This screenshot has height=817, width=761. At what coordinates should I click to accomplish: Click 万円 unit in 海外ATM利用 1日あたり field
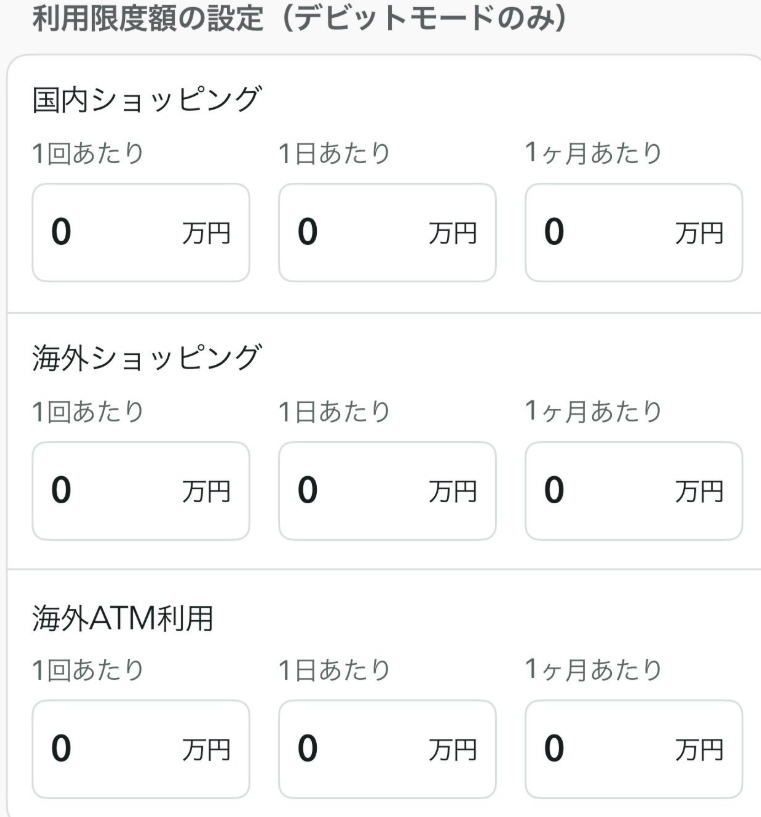point(453,749)
